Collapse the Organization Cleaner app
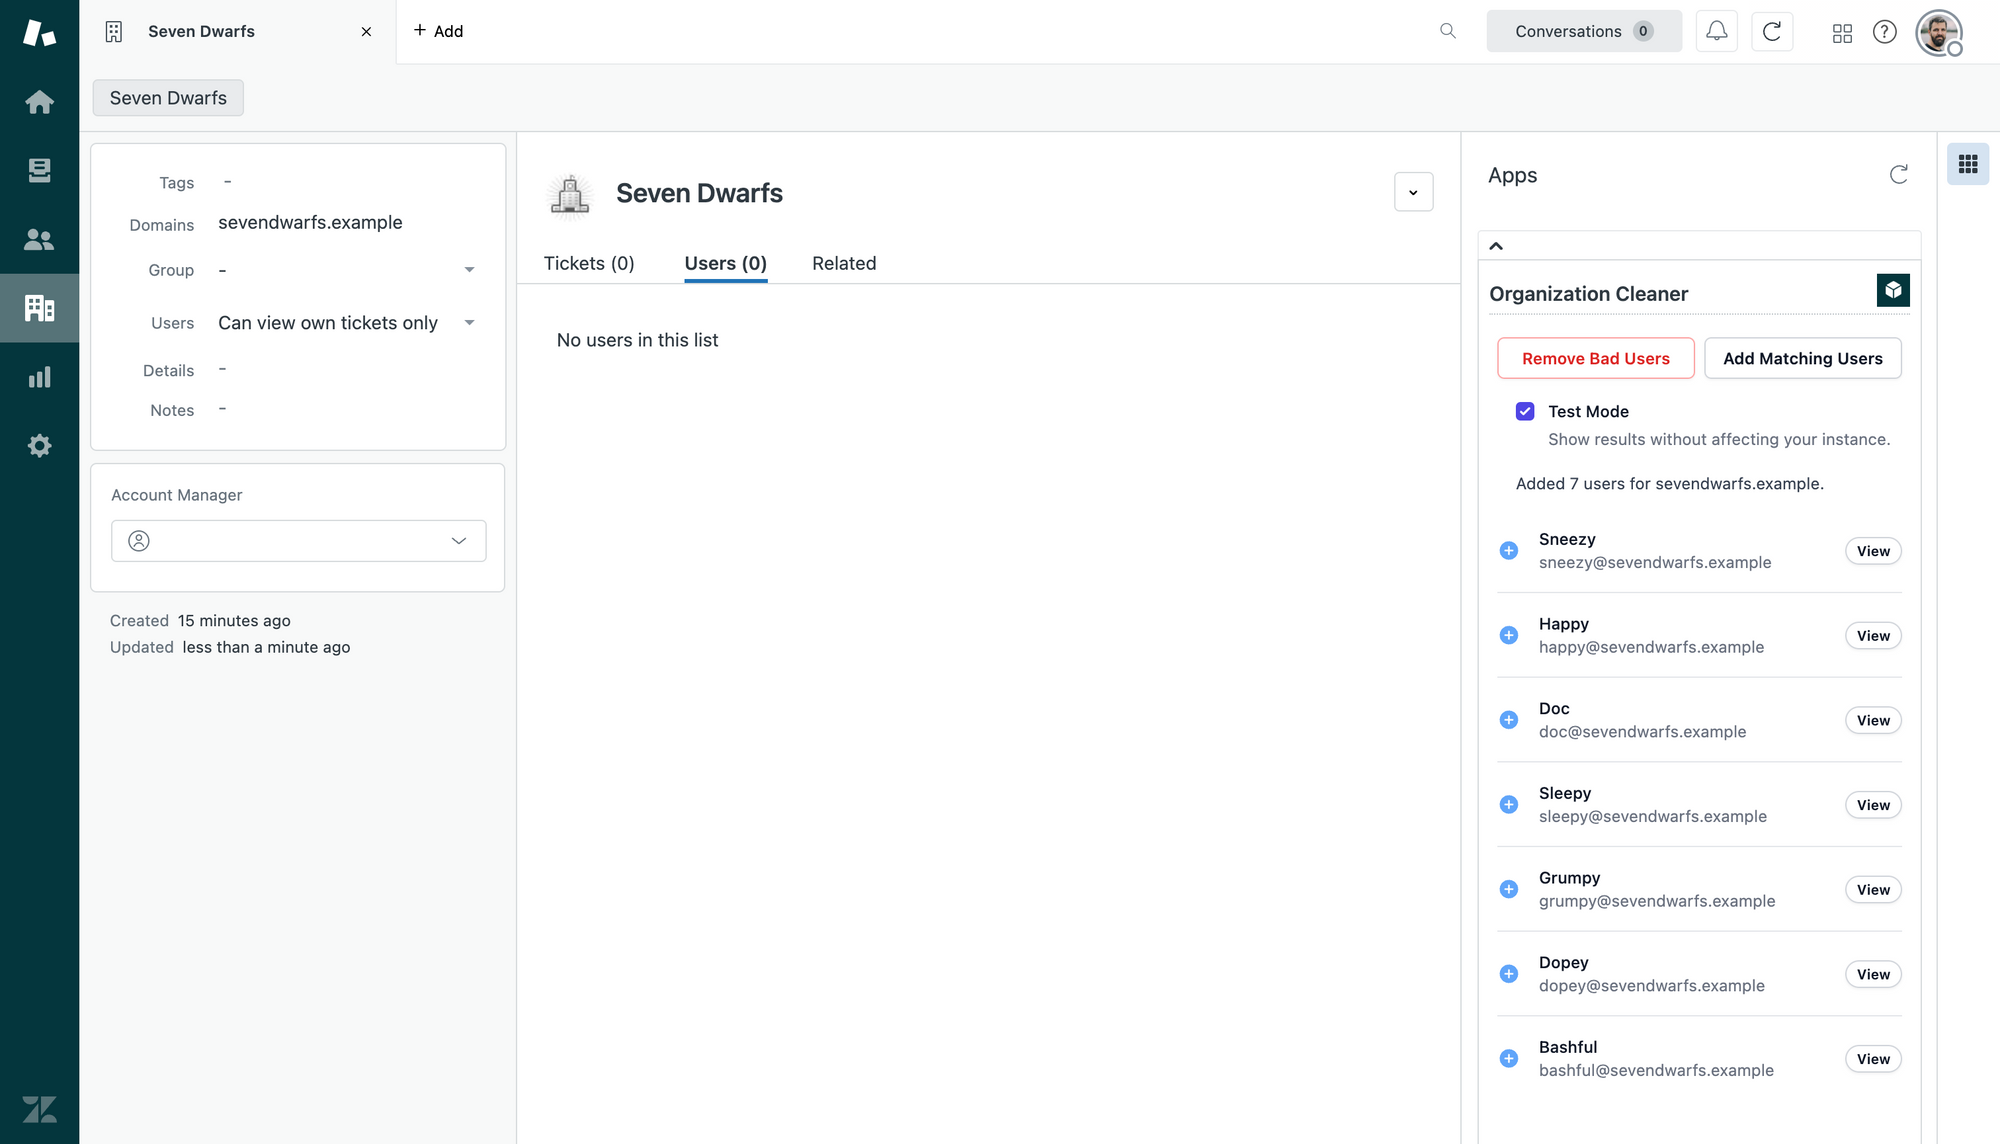2000x1144 pixels. pos(1496,246)
